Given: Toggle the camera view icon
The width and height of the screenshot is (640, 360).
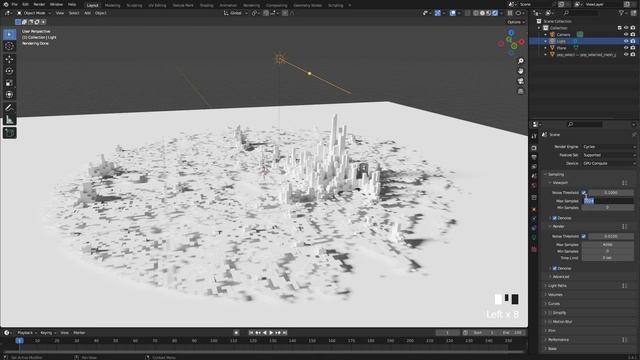Looking at the screenshot, I should (521, 81).
